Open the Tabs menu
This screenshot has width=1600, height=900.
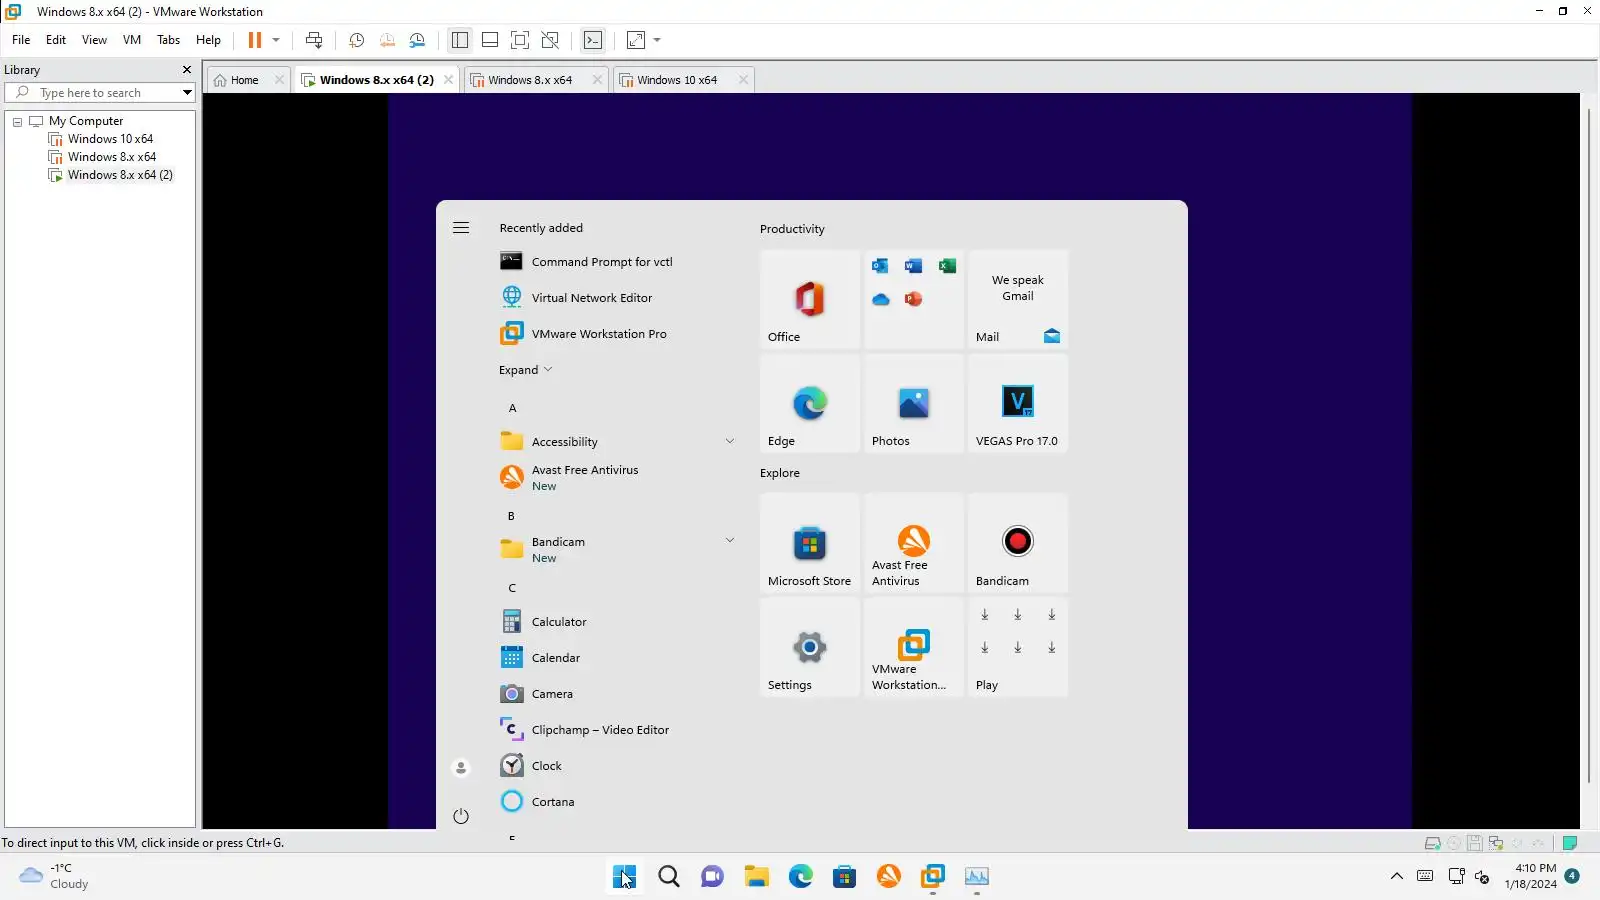[x=169, y=40]
